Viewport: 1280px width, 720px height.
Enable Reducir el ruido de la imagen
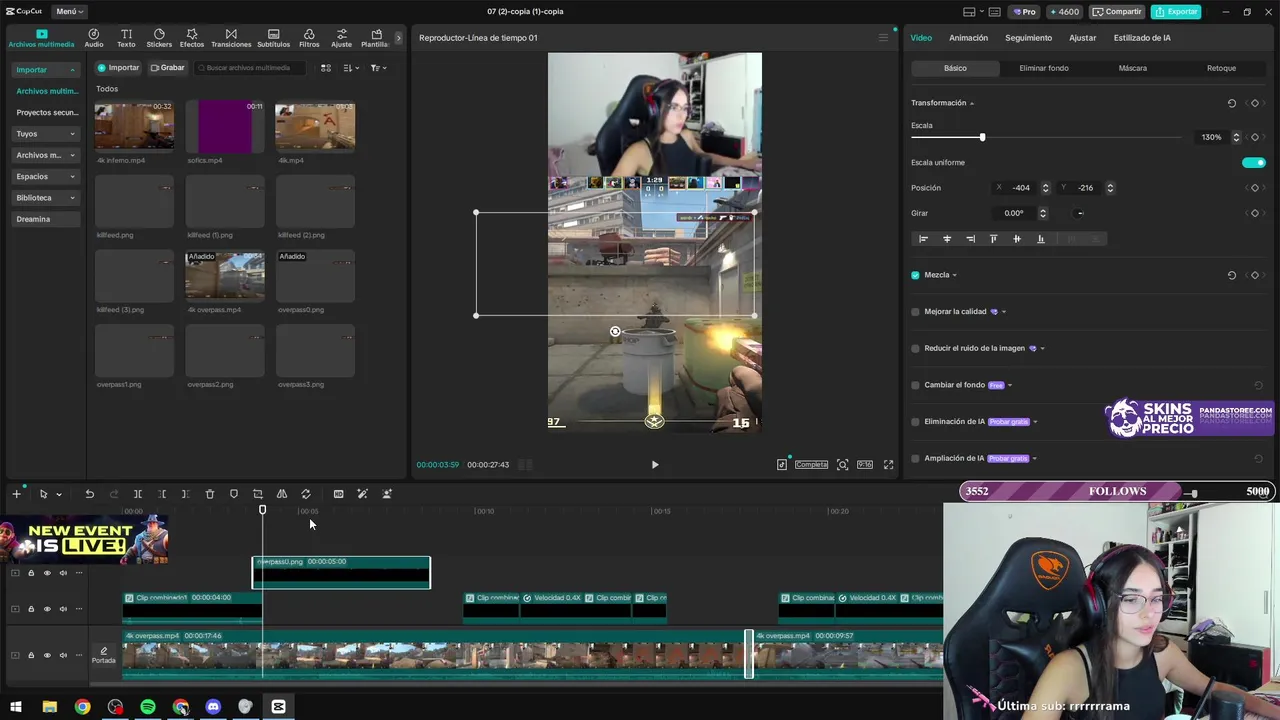coord(915,348)
